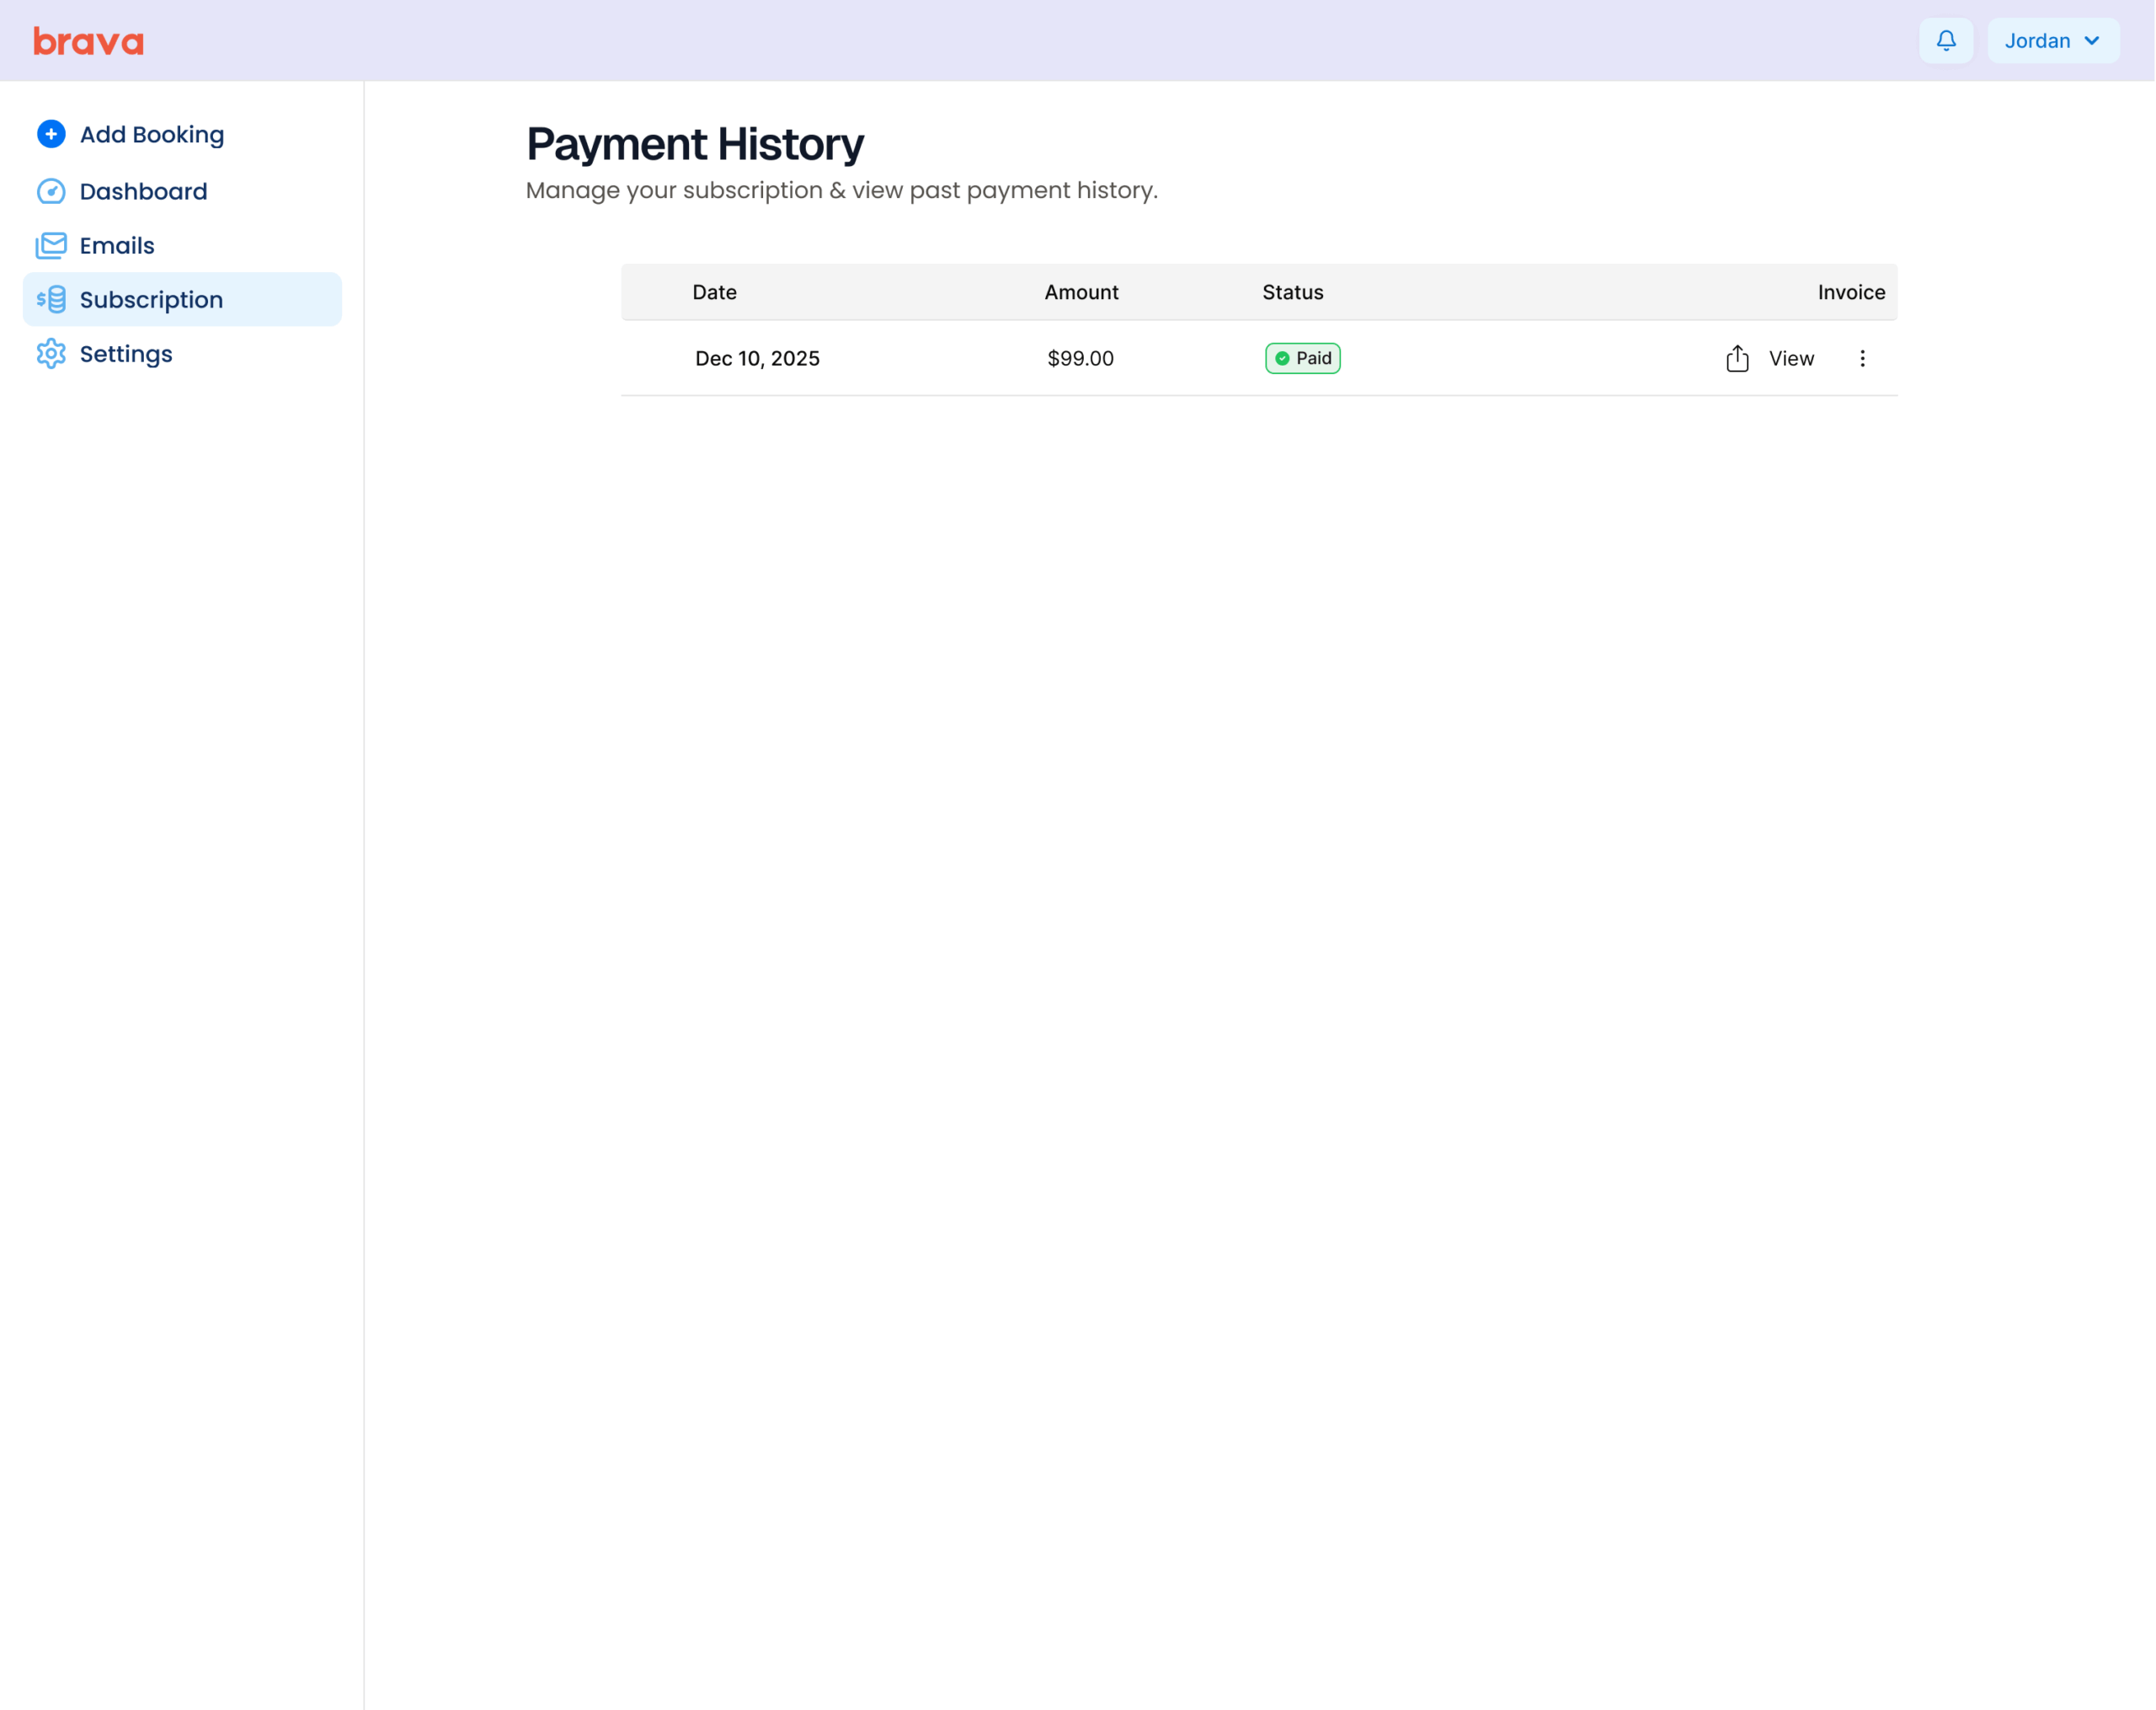Click the Dashboard gauge icon
2156x1710 pixels.
(51, 191)
